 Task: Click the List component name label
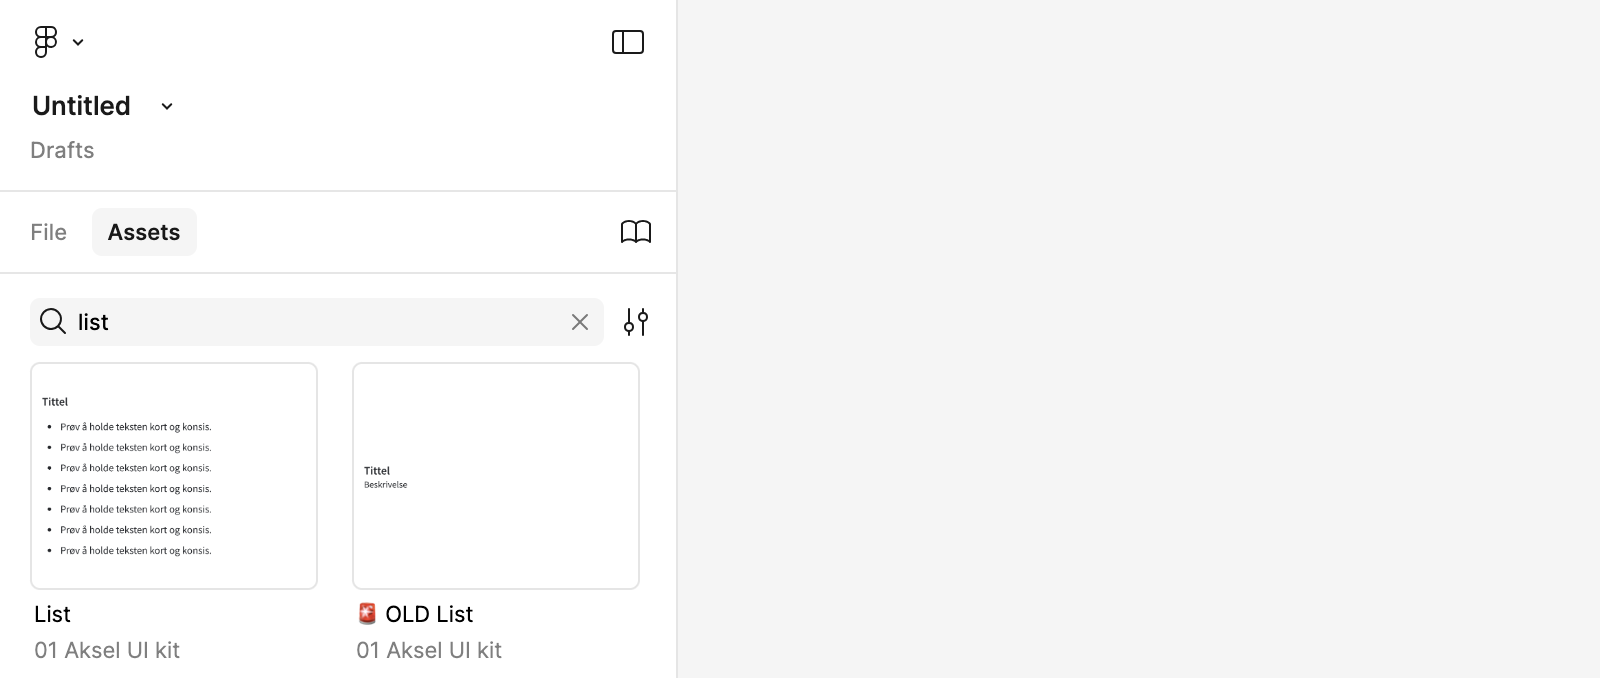tap(53, 614)
